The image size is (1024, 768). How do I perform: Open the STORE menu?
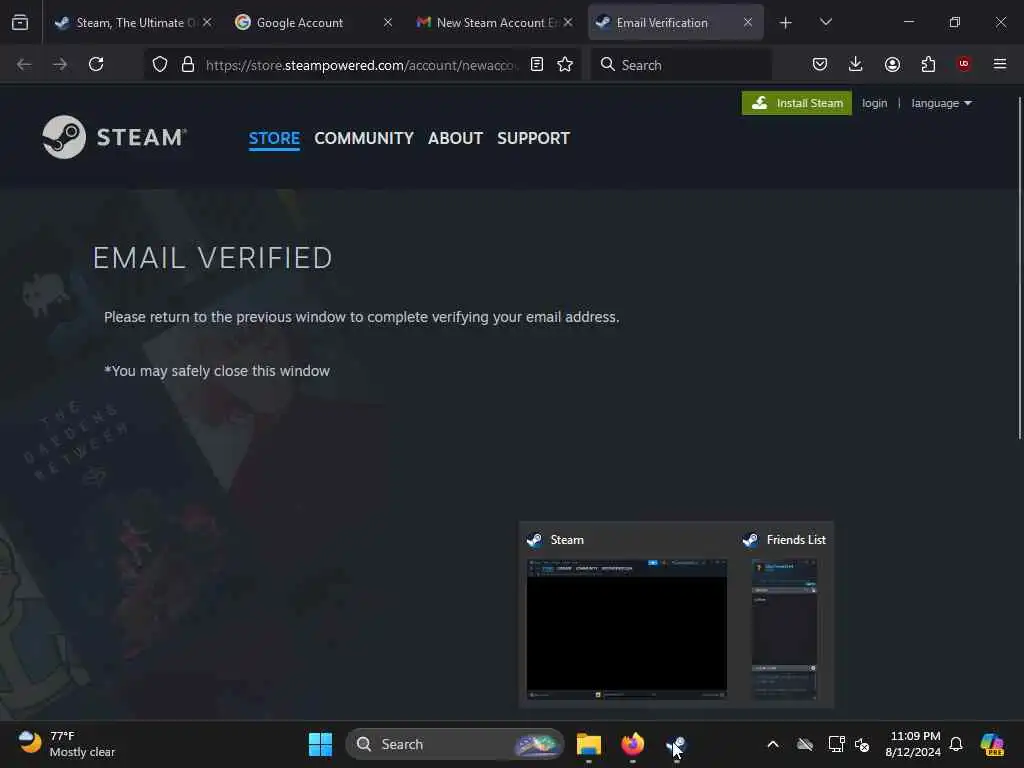click(x=274, y=138)
